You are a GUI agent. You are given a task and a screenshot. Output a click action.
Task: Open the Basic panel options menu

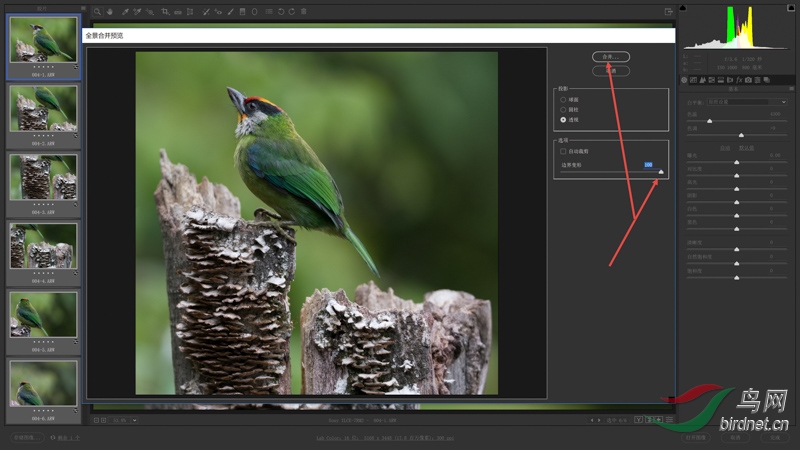coord(792,89)
